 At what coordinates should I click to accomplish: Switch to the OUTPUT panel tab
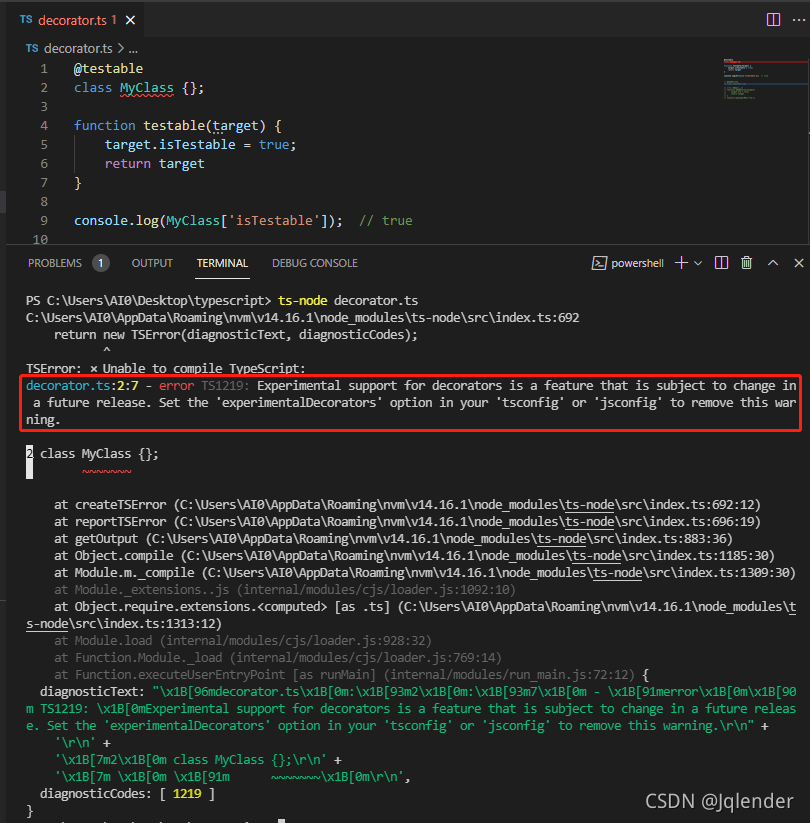(152, 263)
